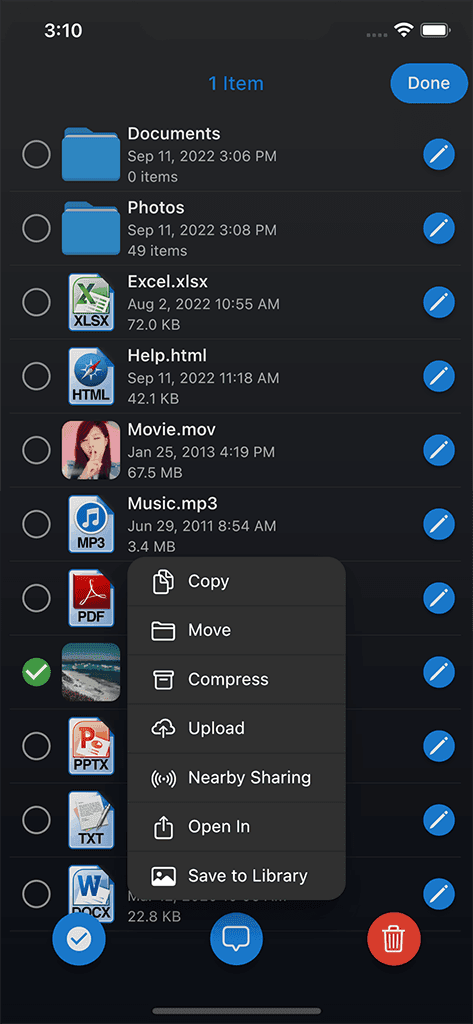
Task: Select the Music.mp3 checkbox circle
Action: coord(36,524)
